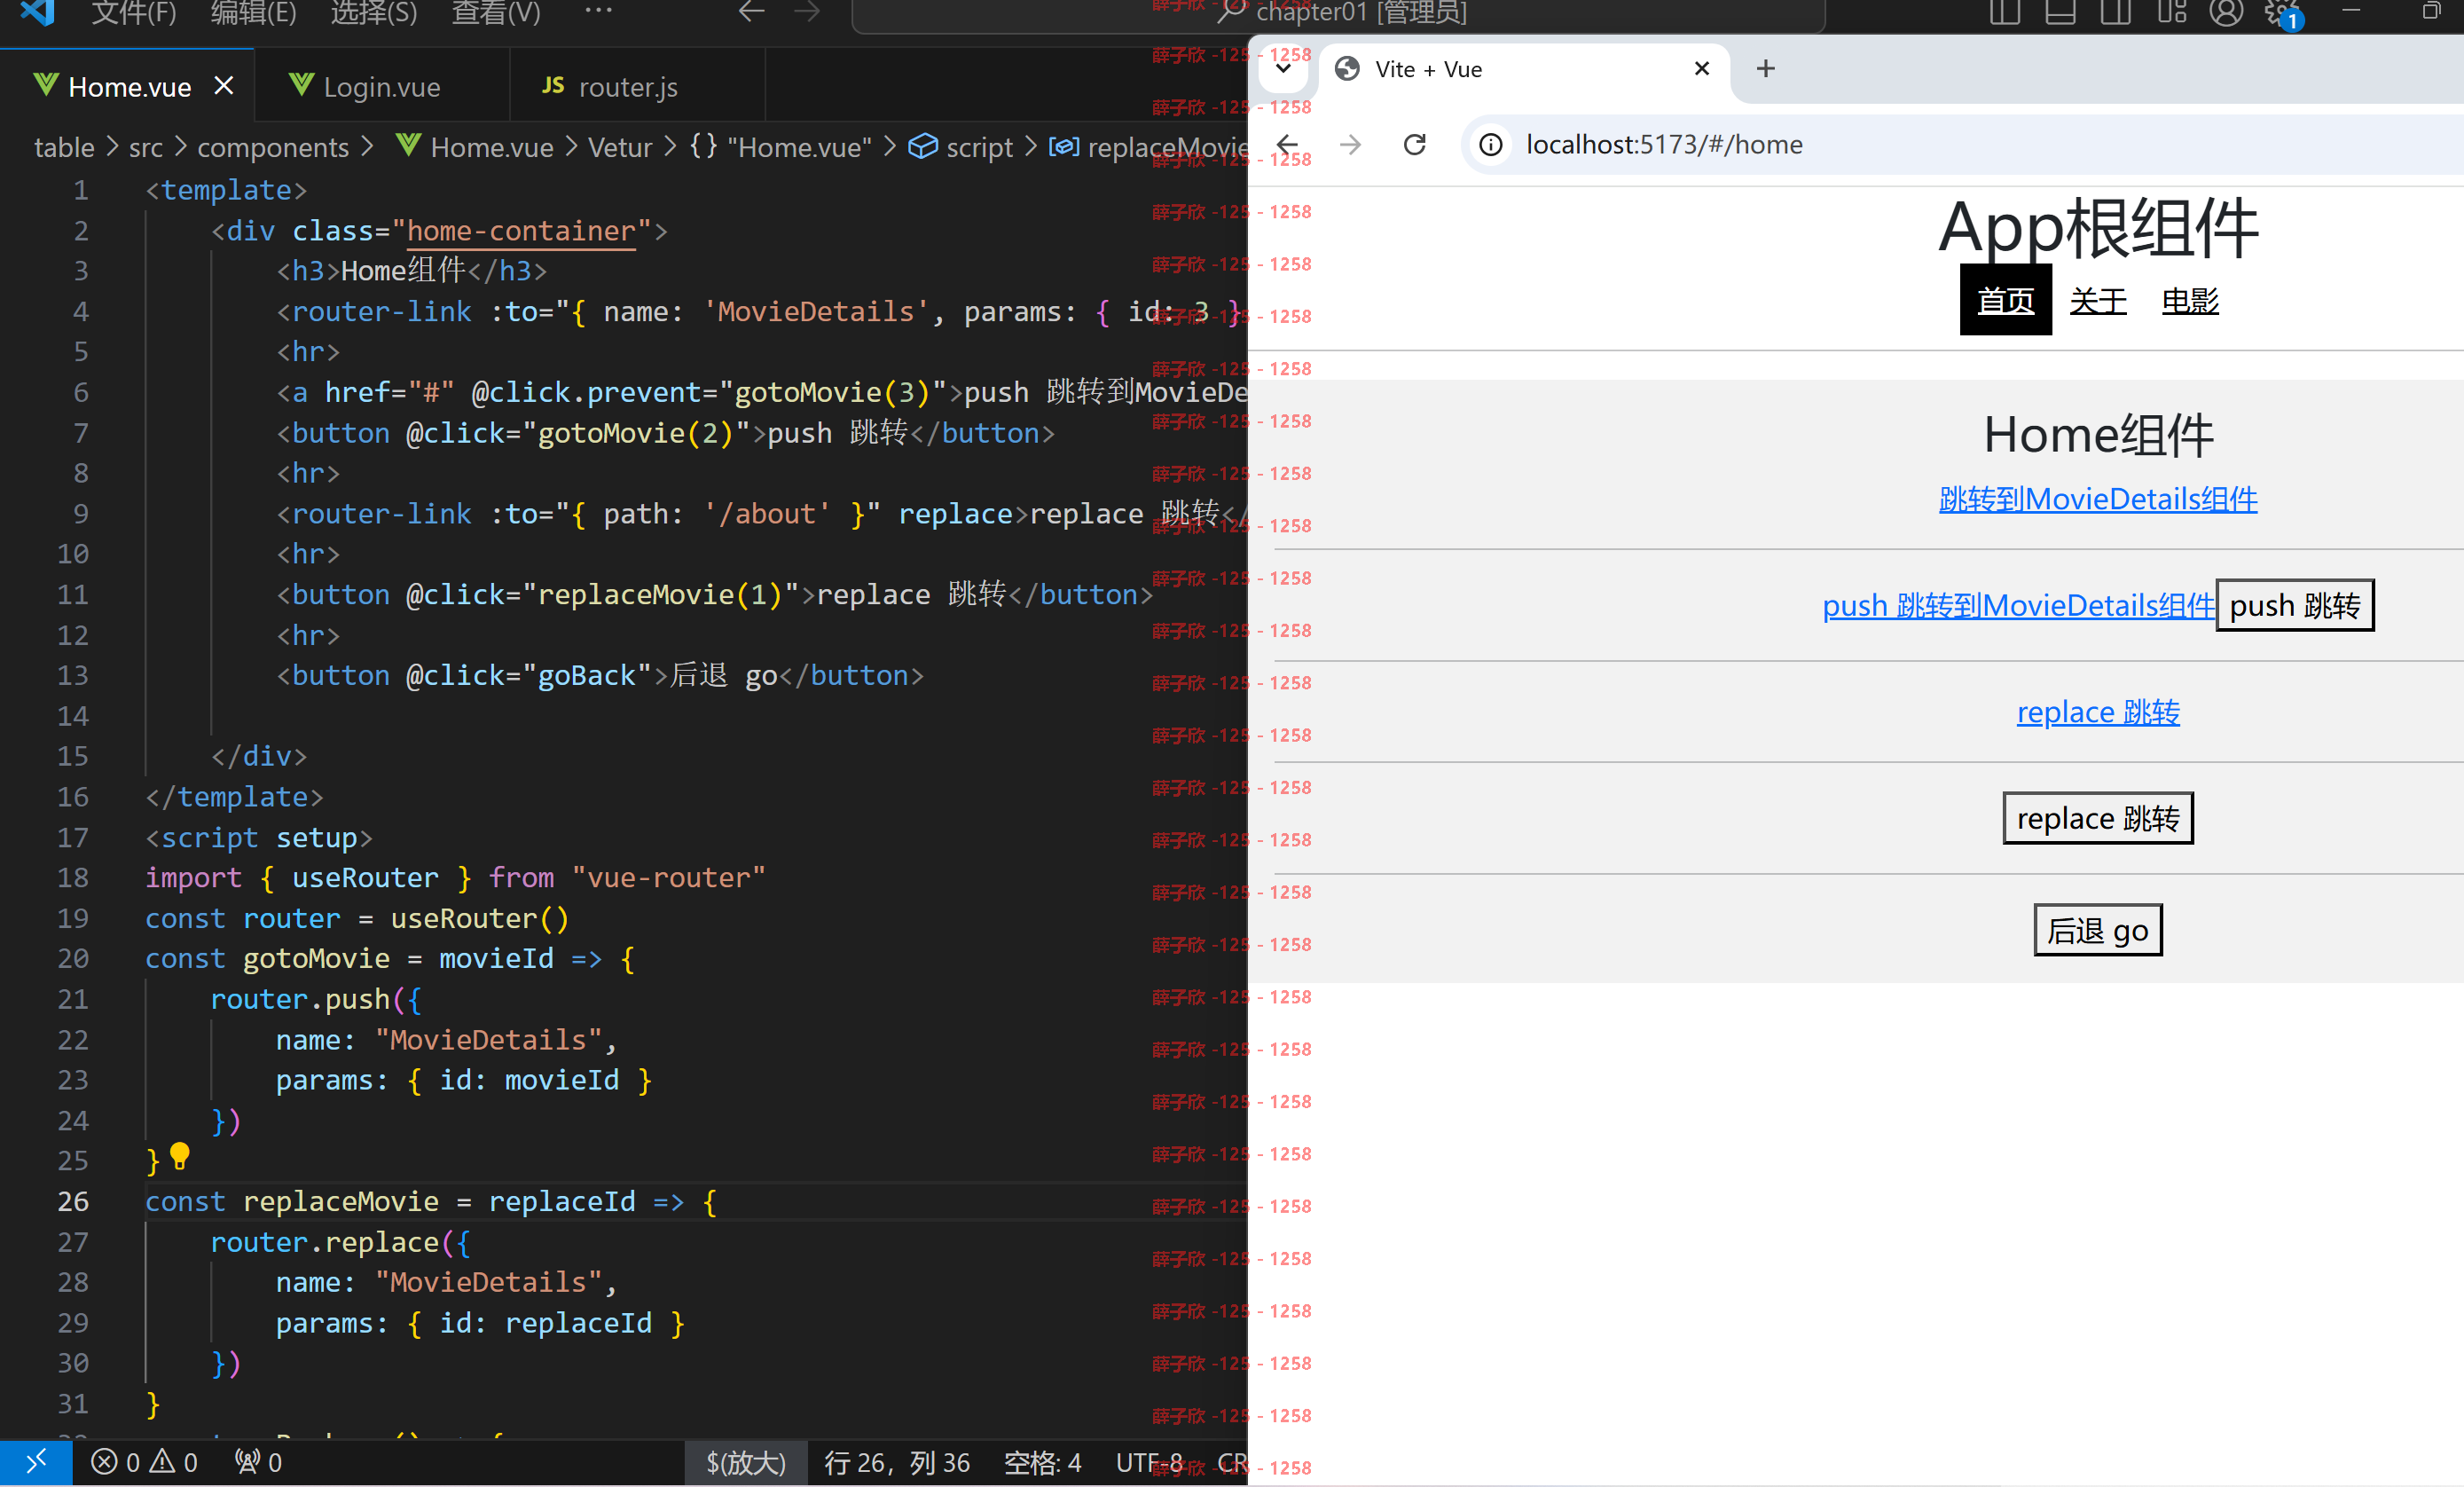The height and width of the screenshot is (1487, 2464).
Task: Change indentation via 空格: 4
Action: (1042, 1463)
